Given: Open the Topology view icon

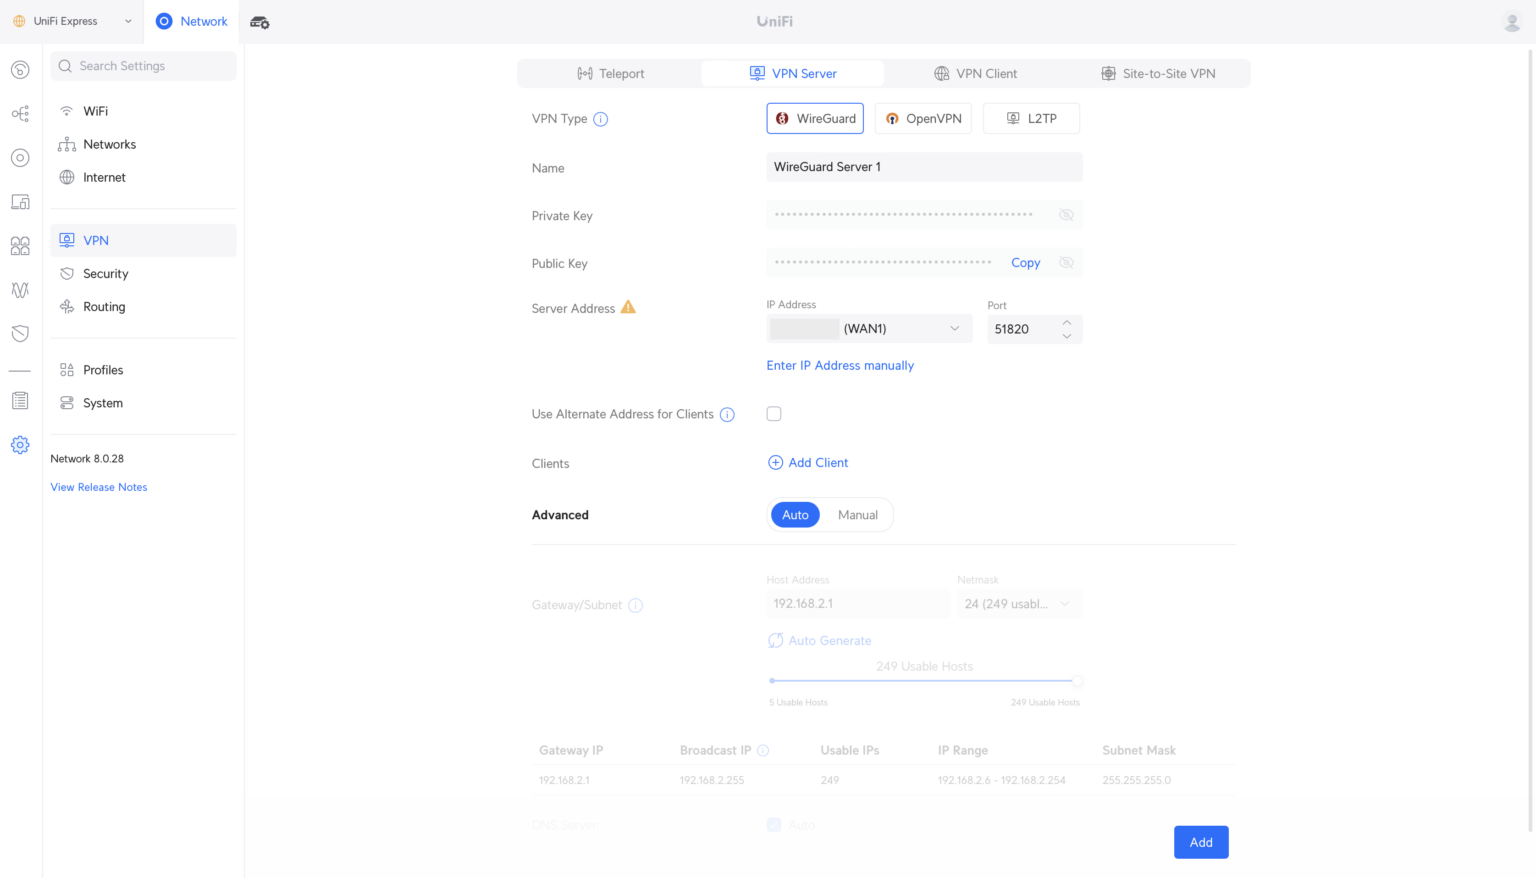Looking at the screenshot, I should tap(19, 113).
